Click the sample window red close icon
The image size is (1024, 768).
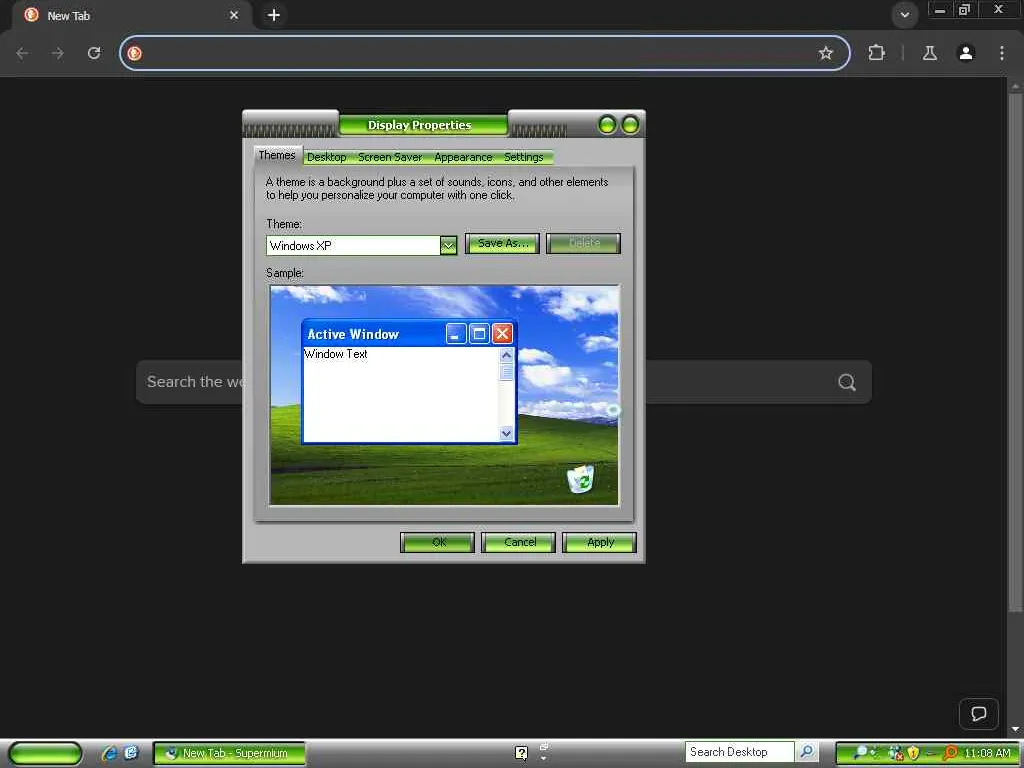(x=502, y=334)
